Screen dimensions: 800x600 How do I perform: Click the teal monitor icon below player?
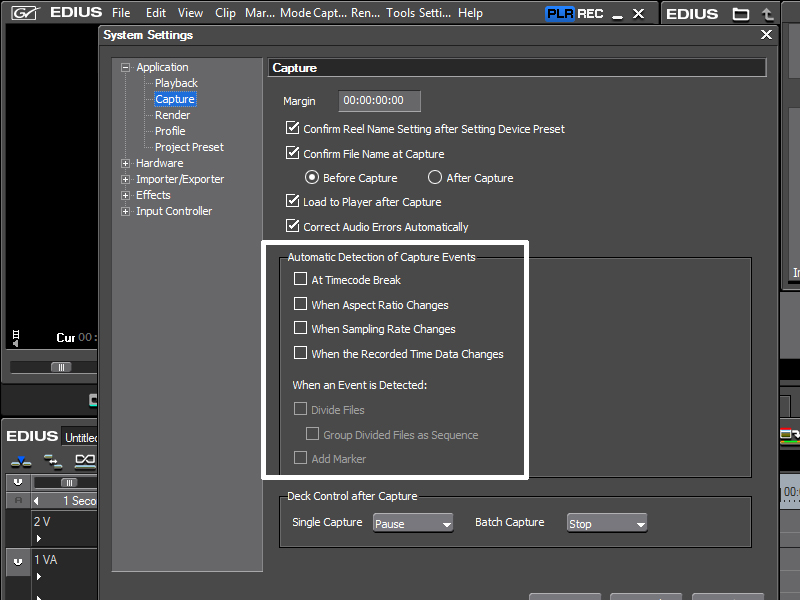(x=93, y=401)
